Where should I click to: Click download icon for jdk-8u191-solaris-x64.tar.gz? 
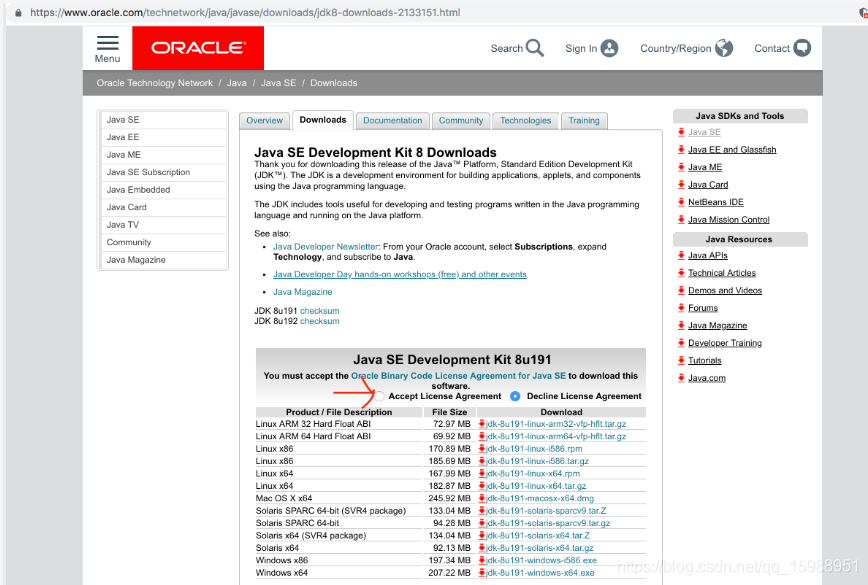[x=482, y=548]
